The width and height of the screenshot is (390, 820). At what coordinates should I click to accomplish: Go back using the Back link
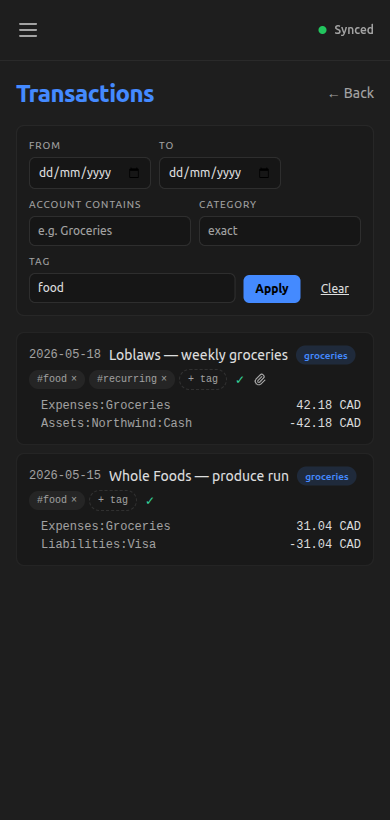coord(351,93)
